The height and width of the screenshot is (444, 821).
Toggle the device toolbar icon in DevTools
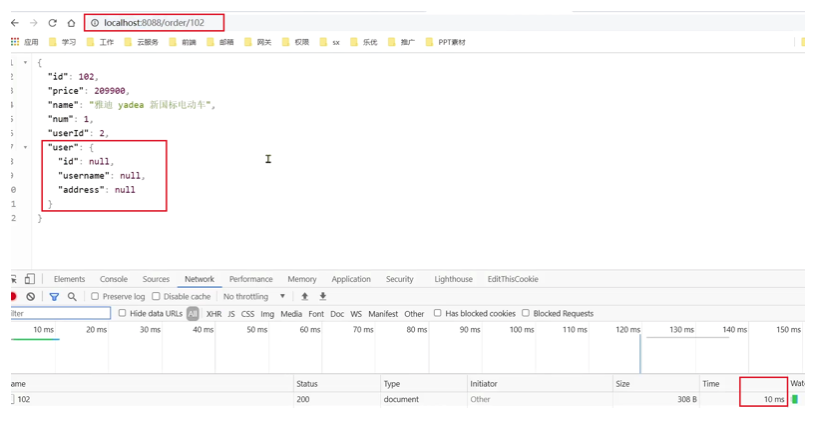tap(30, 279)
